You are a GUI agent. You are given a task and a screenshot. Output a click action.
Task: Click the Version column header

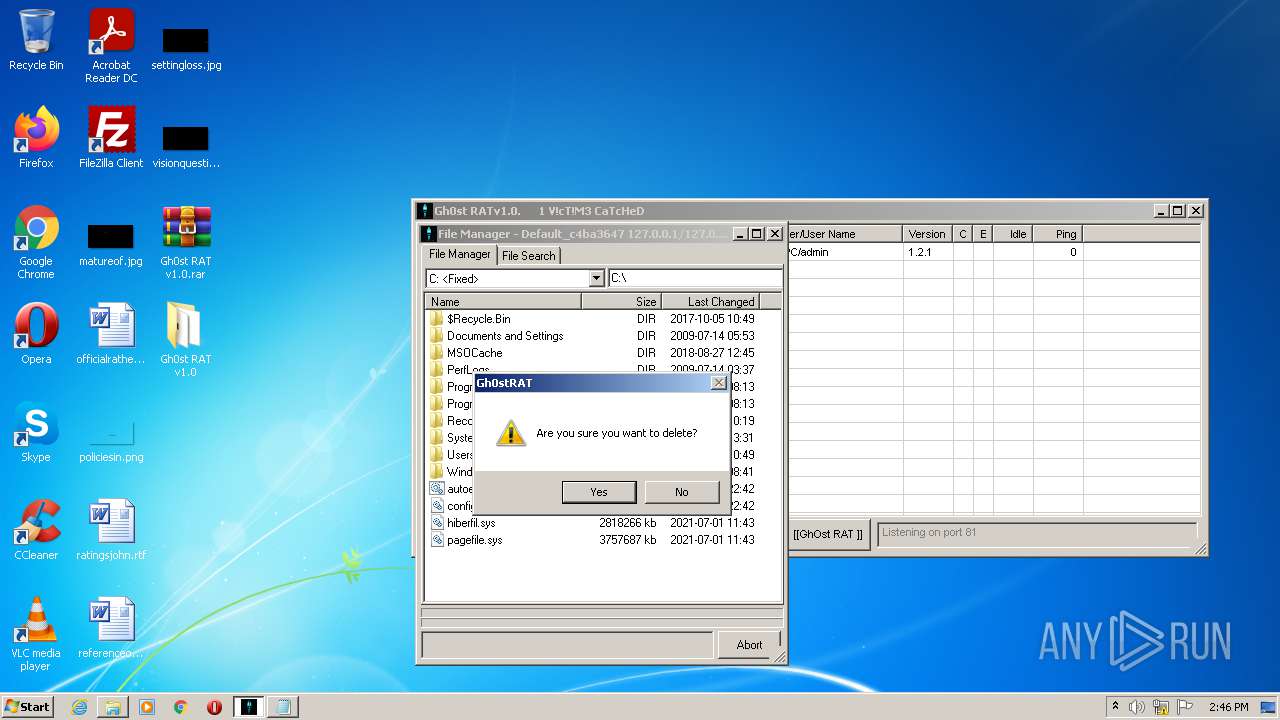click(927, 234)
